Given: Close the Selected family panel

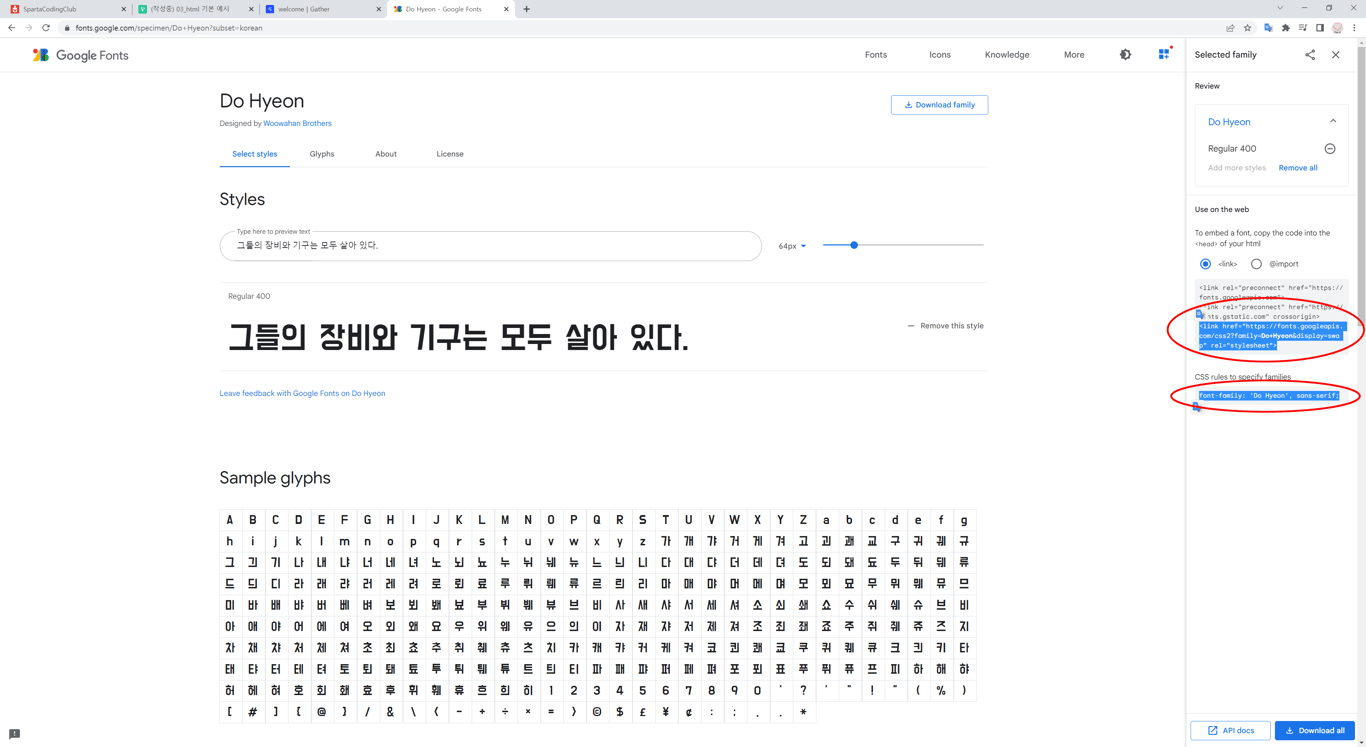Looking at the screenshot, I should 1336,55.
